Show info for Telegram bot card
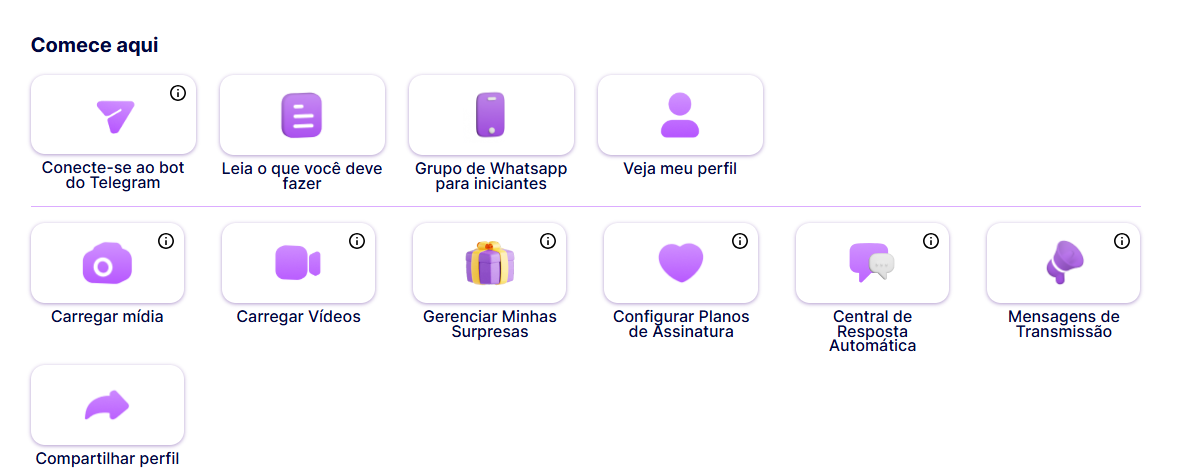Viewport: 1192px width, 472px height. [x=178, y=93]
